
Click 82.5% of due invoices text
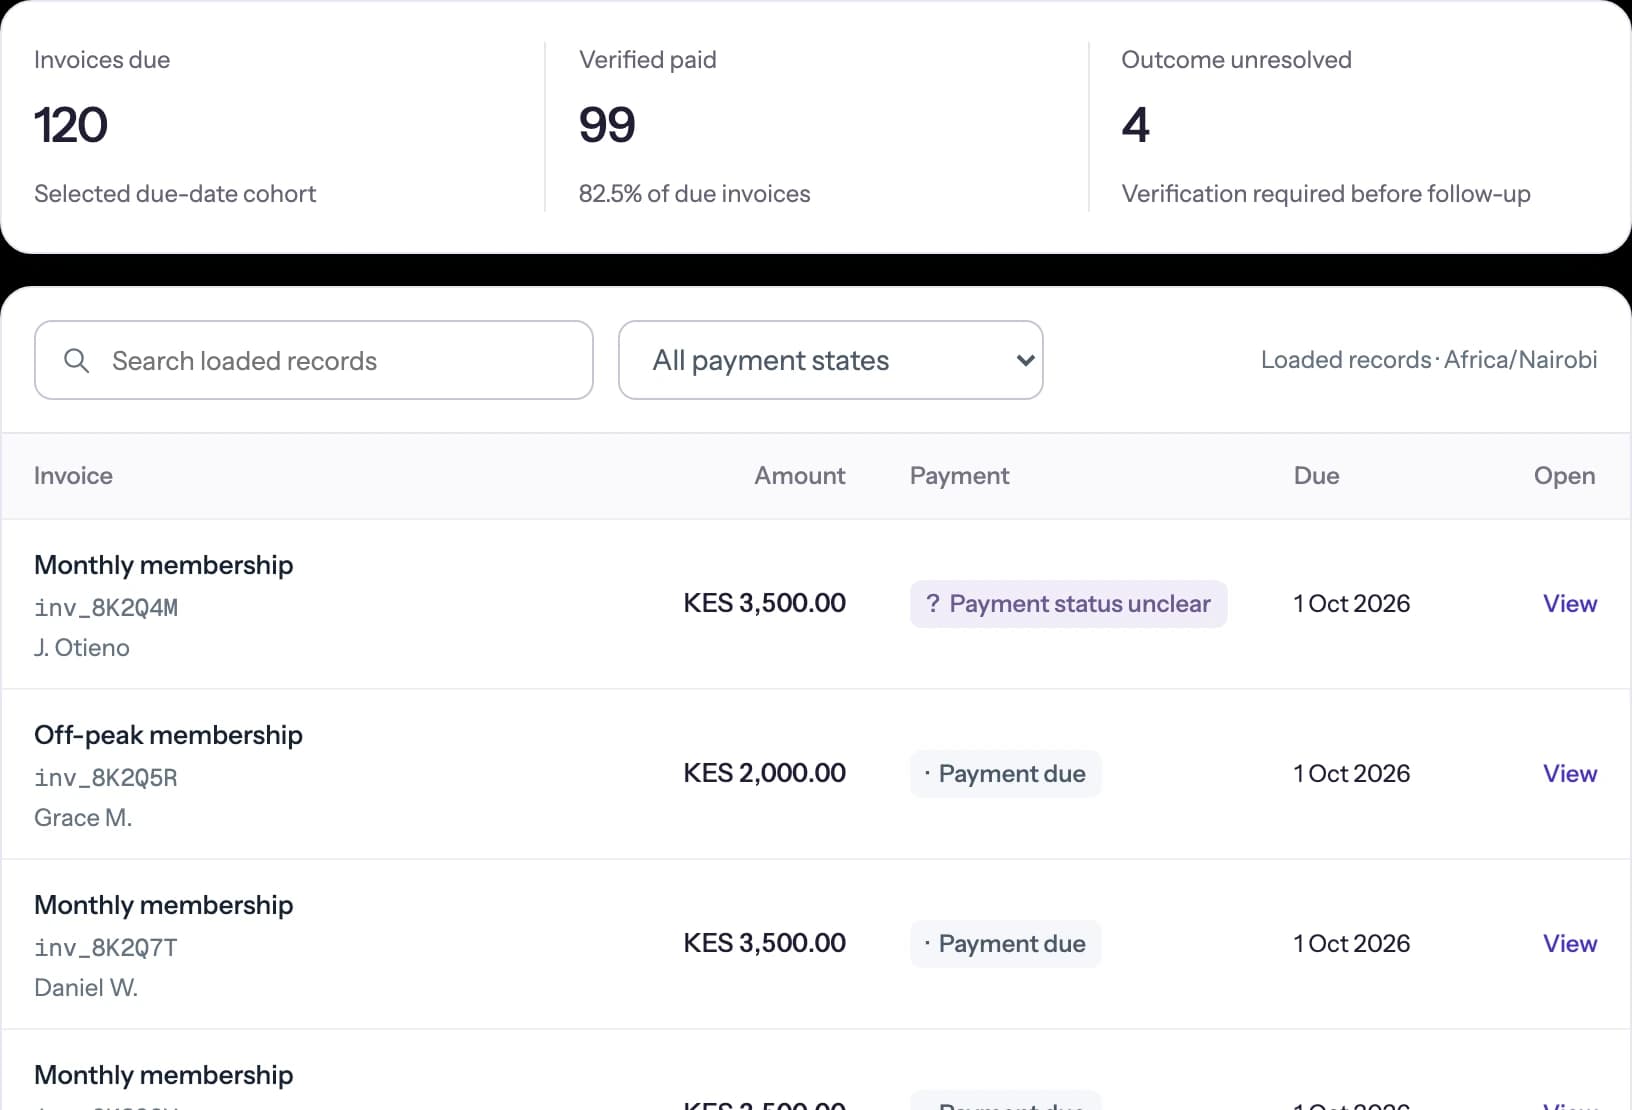[x=695, y=194]
